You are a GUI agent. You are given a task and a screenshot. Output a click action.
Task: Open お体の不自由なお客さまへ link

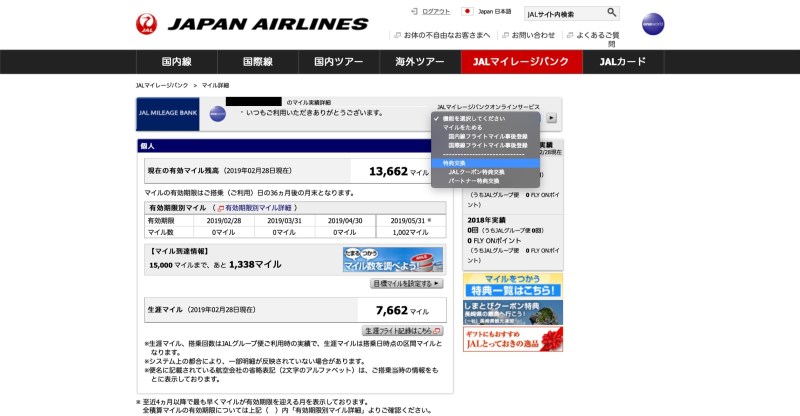tap(446, 35)
